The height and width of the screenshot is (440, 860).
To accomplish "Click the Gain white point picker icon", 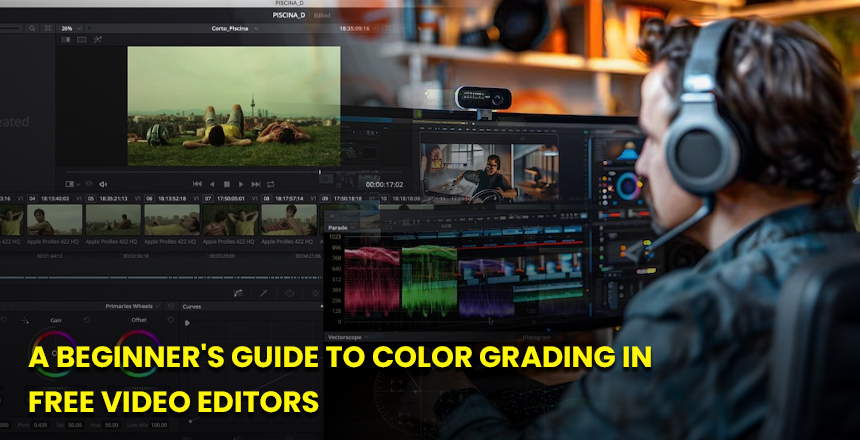I will pos(25,320).
